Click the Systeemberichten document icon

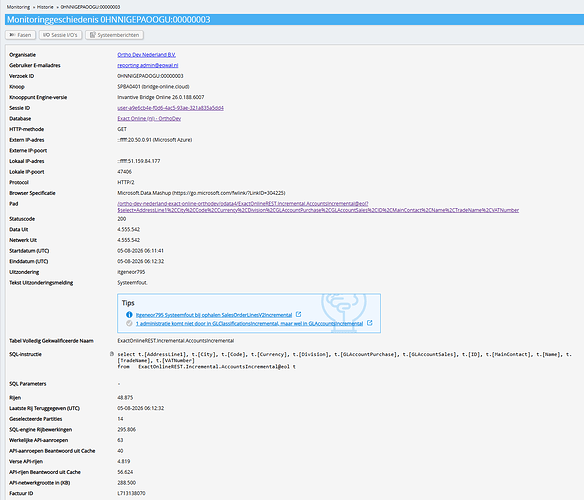[93, 35]
